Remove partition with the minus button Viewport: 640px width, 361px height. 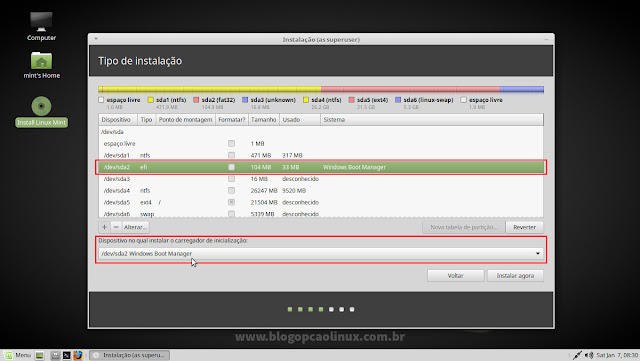click(x=116, y=227)
